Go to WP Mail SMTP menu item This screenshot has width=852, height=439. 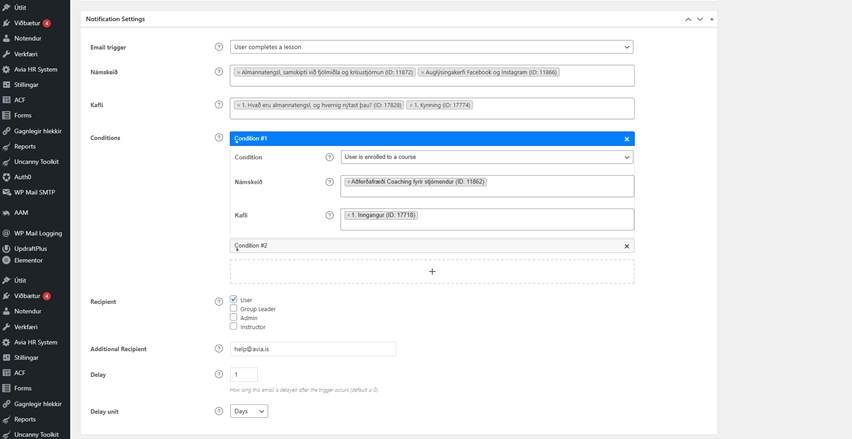coord(36,191)
